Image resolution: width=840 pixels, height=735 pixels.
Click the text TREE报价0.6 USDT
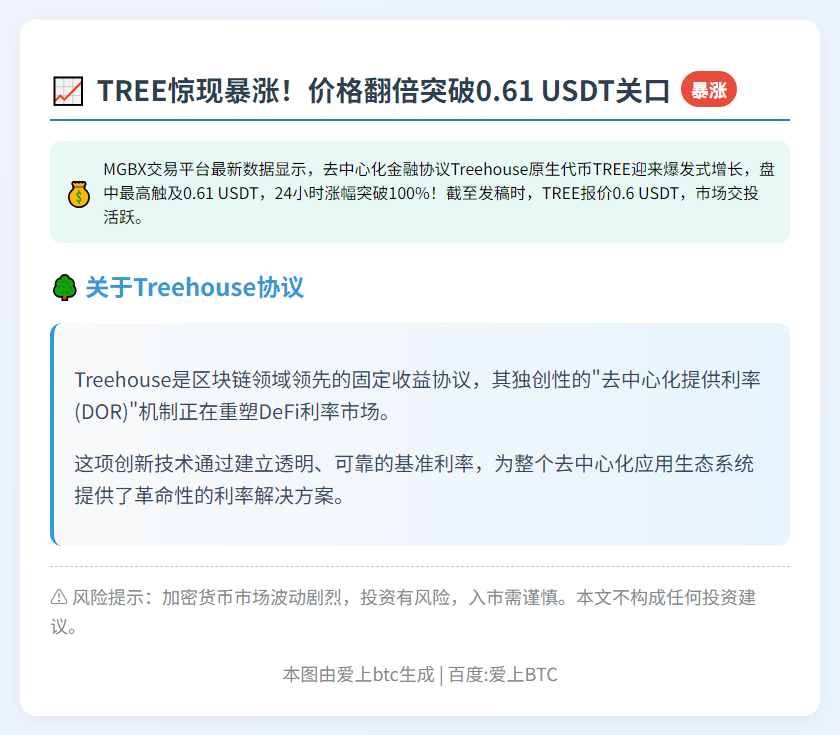pos(610,193)
